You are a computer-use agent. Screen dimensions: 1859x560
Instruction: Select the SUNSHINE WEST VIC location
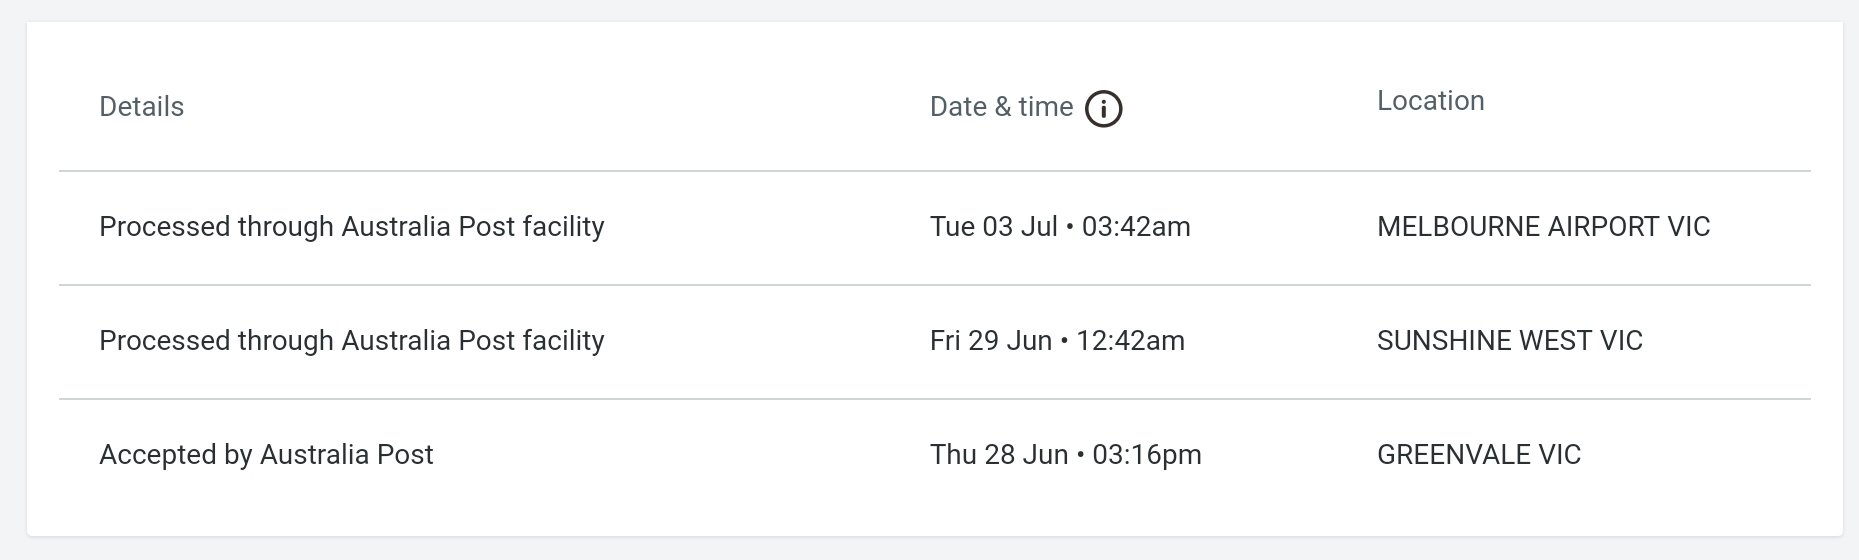[x=1509, y=341]
